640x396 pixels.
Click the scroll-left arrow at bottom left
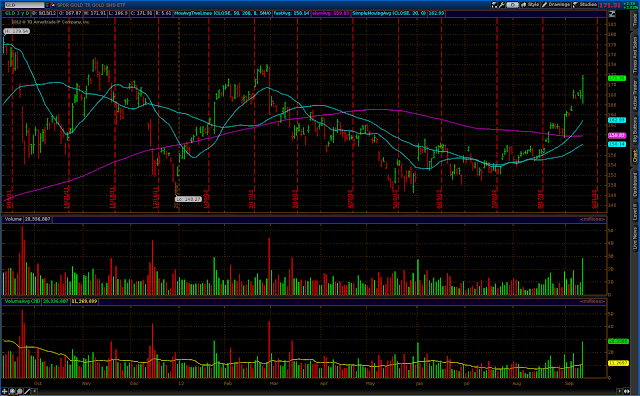pyautogui.click(x=34, y=391)
